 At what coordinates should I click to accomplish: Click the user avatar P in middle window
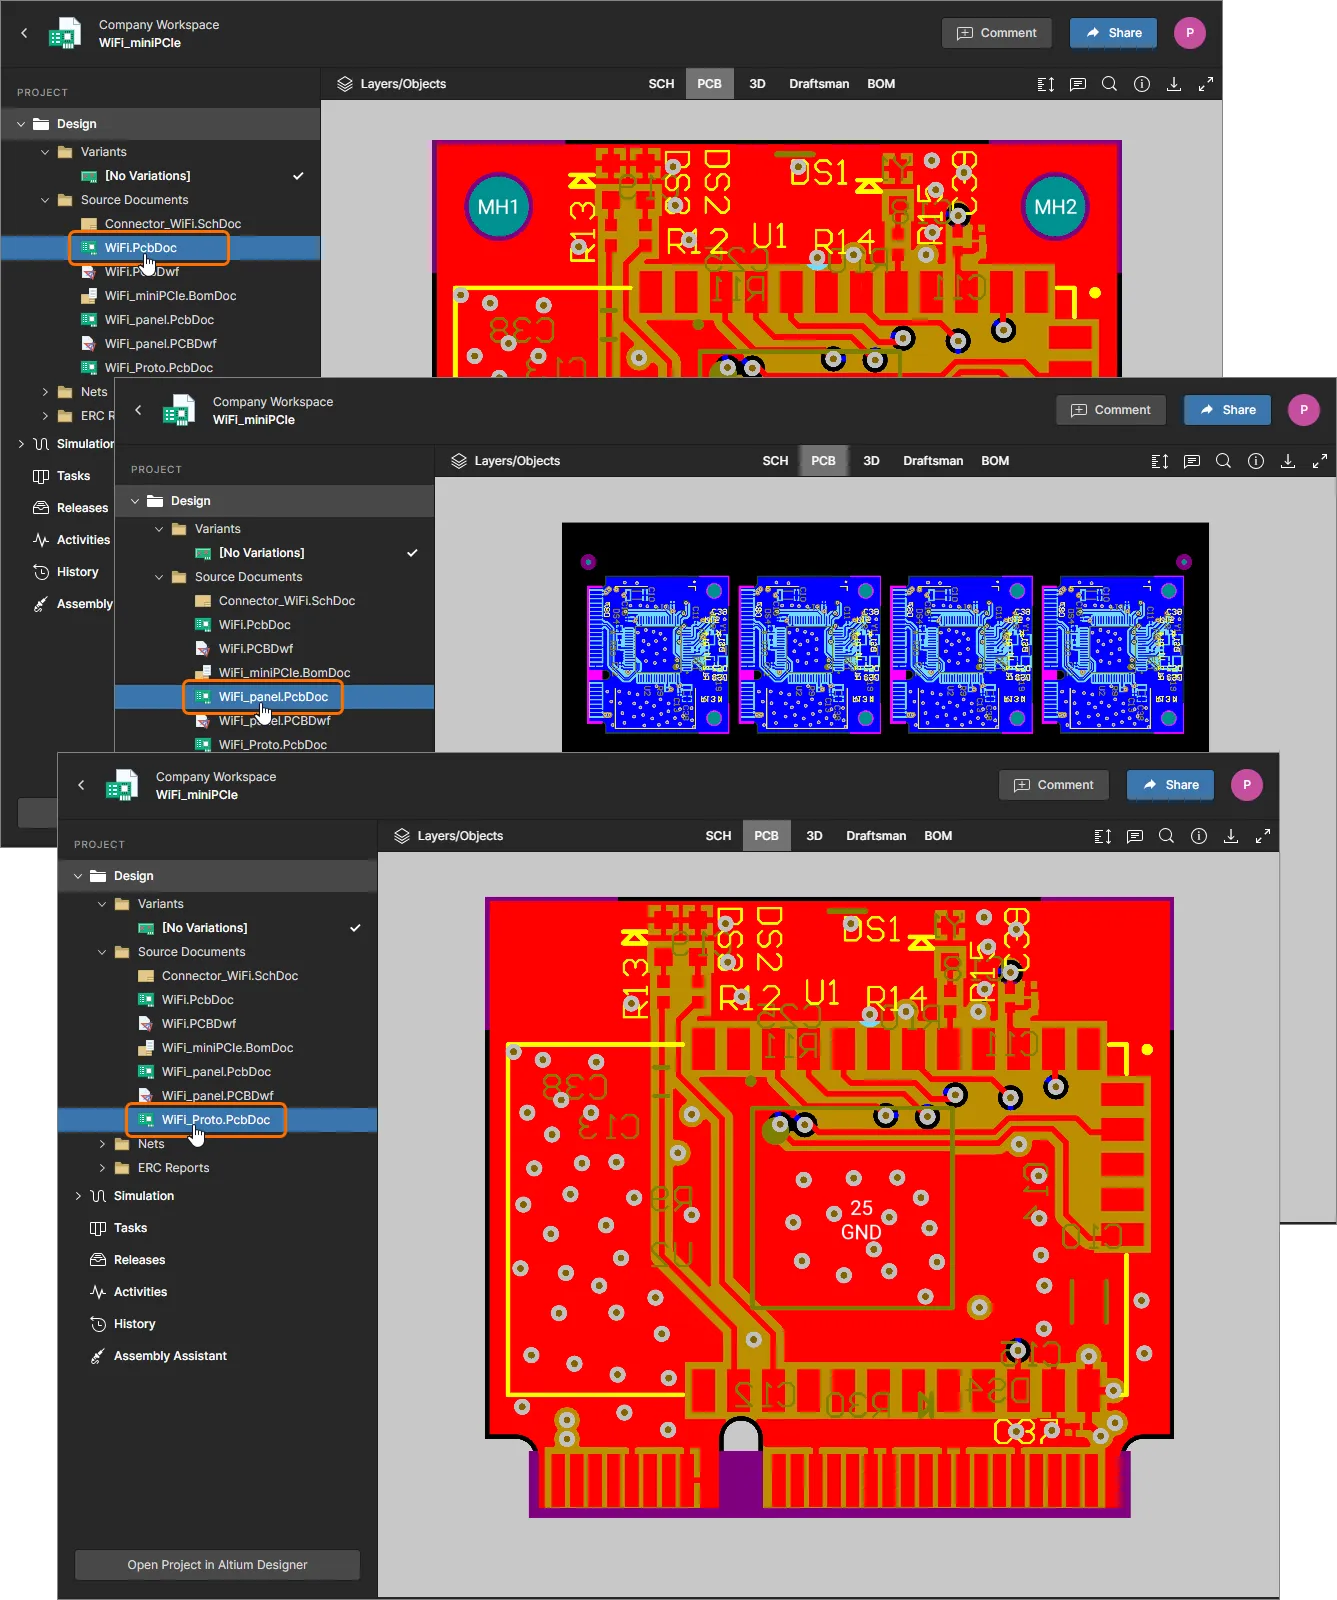1304,410
